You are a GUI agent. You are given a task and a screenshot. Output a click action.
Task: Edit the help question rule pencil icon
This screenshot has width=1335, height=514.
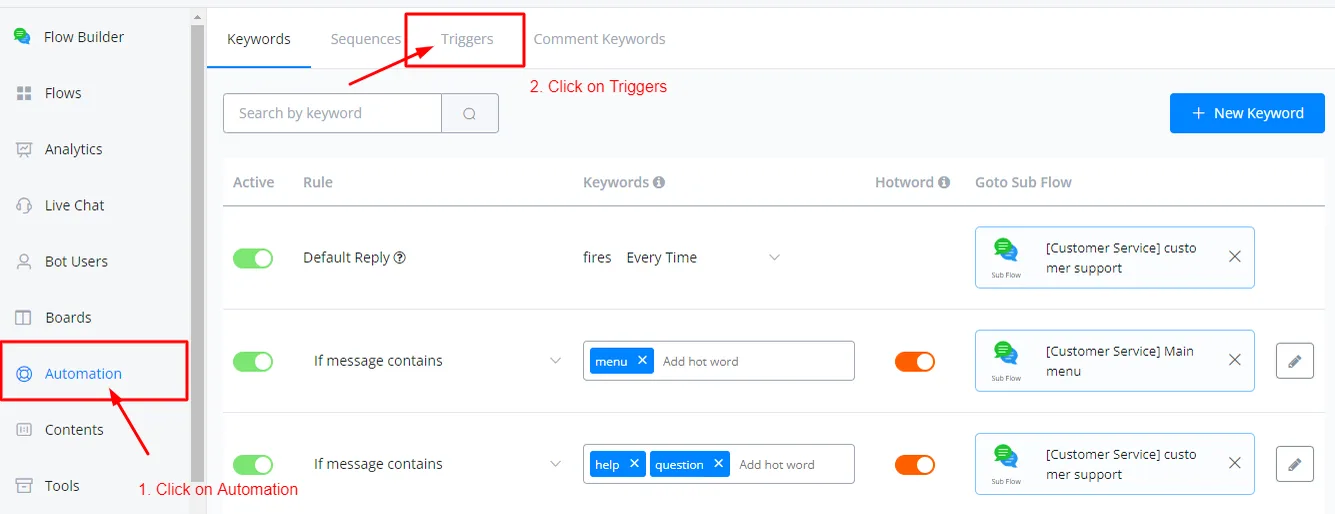(1295, 464)
